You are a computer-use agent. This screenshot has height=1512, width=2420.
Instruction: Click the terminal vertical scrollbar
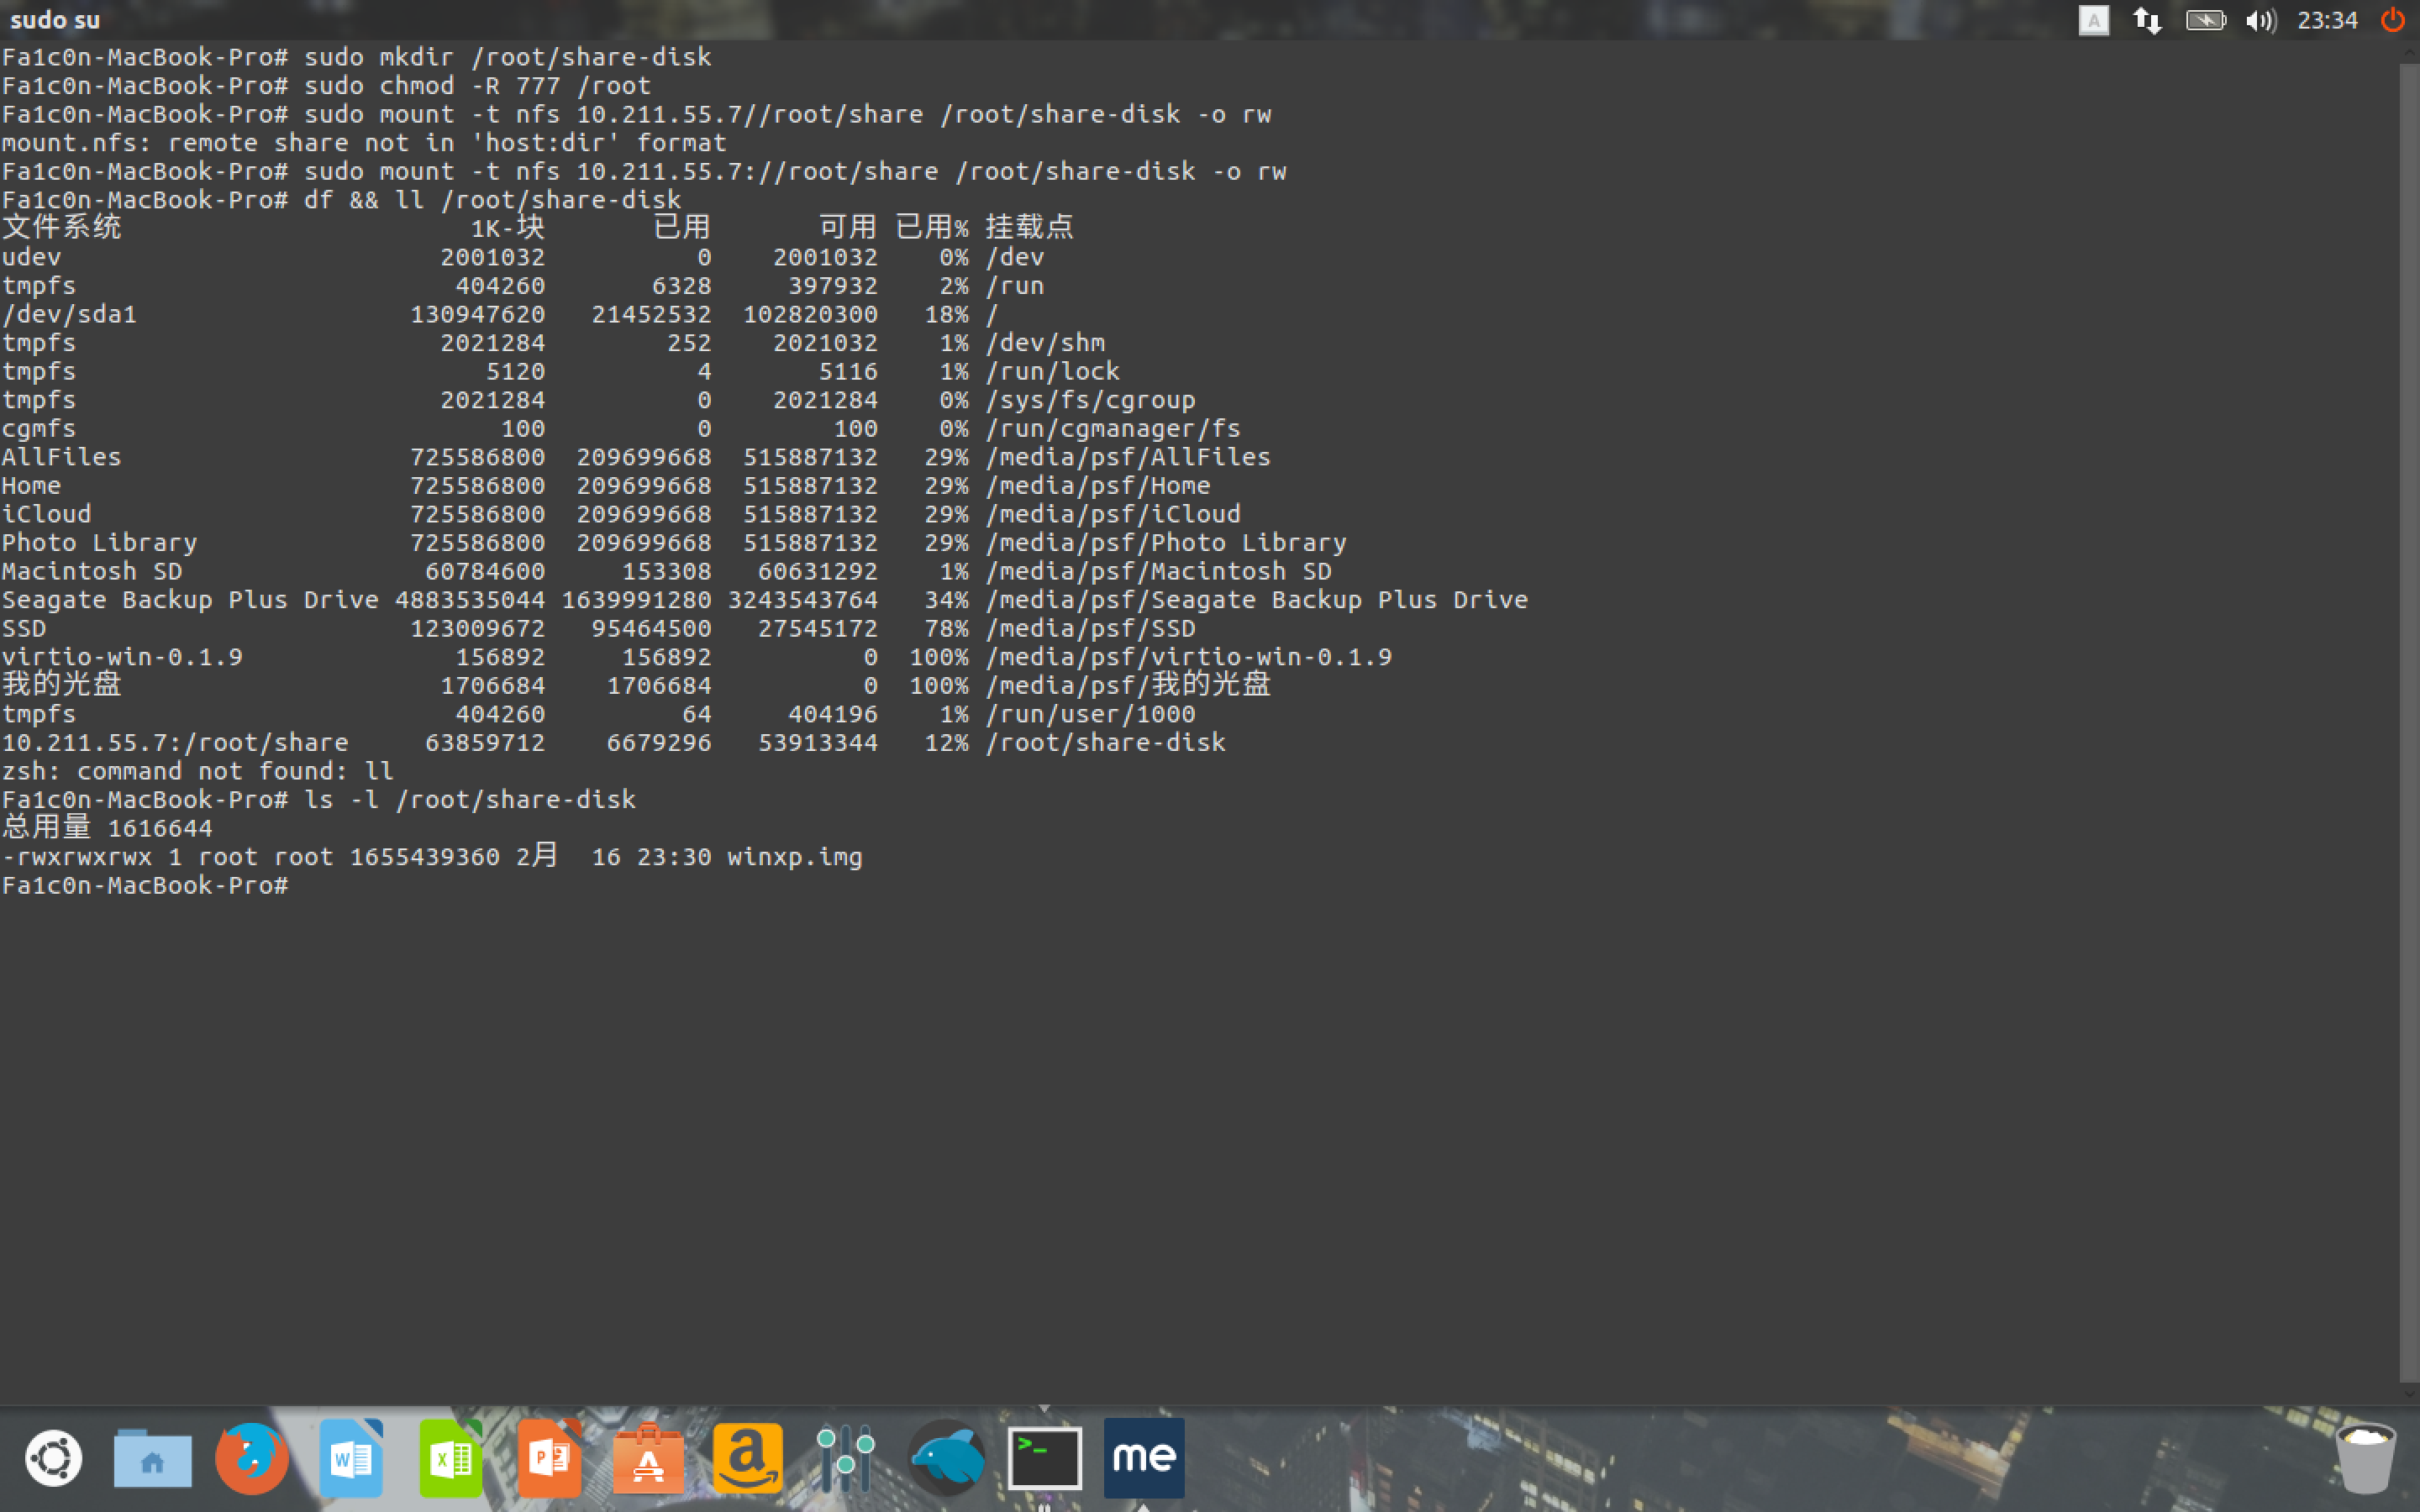(x=2408, y=720)
